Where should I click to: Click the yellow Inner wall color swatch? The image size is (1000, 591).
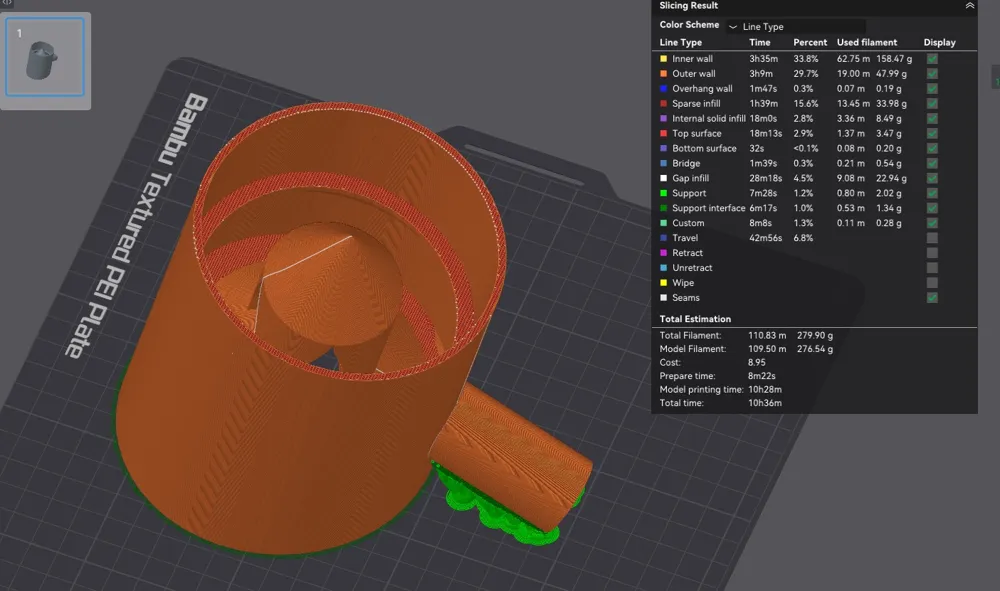click(663, 59)
